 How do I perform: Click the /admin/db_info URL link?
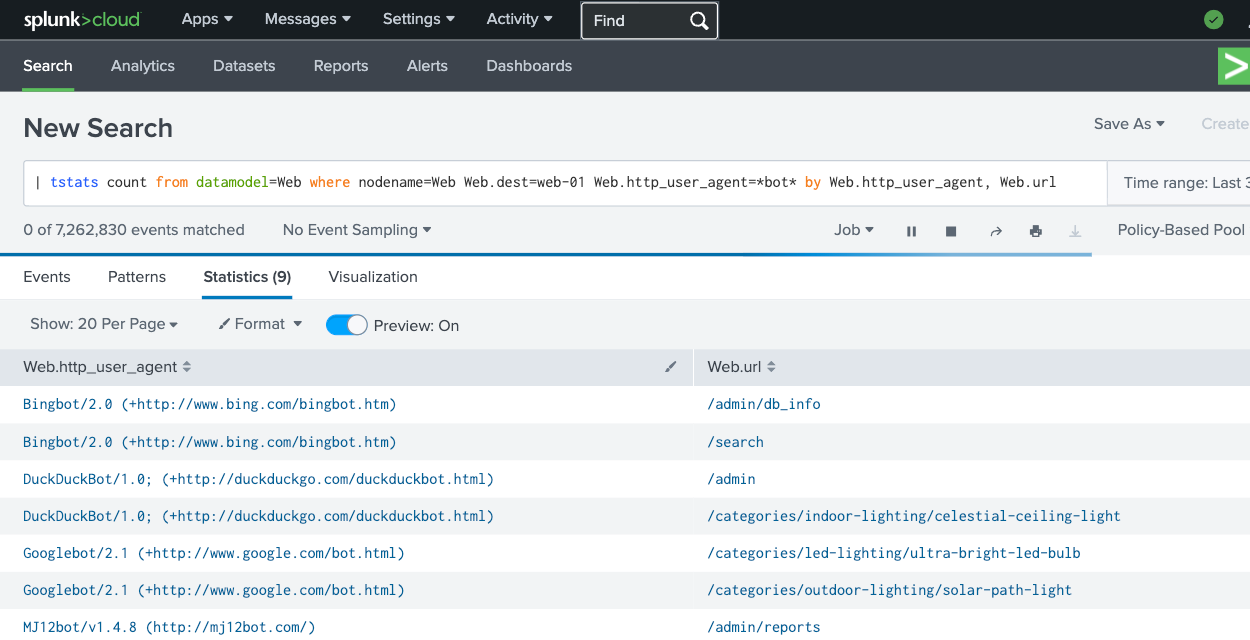pyautogui.click(x=761, y=404)
